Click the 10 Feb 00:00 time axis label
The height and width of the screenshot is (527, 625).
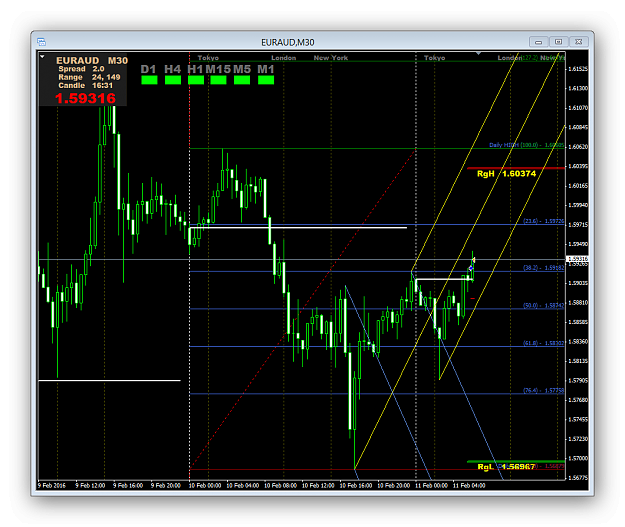coord(205,486)
